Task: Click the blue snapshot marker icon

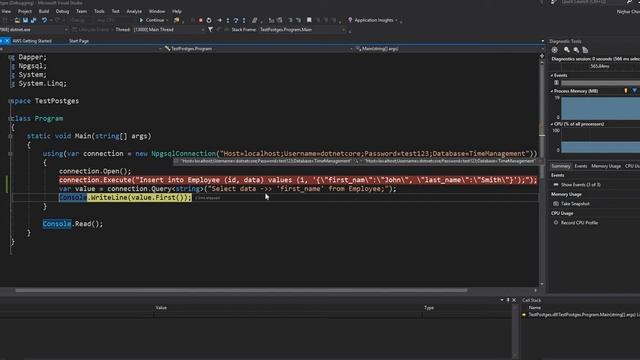Action: 634,91
